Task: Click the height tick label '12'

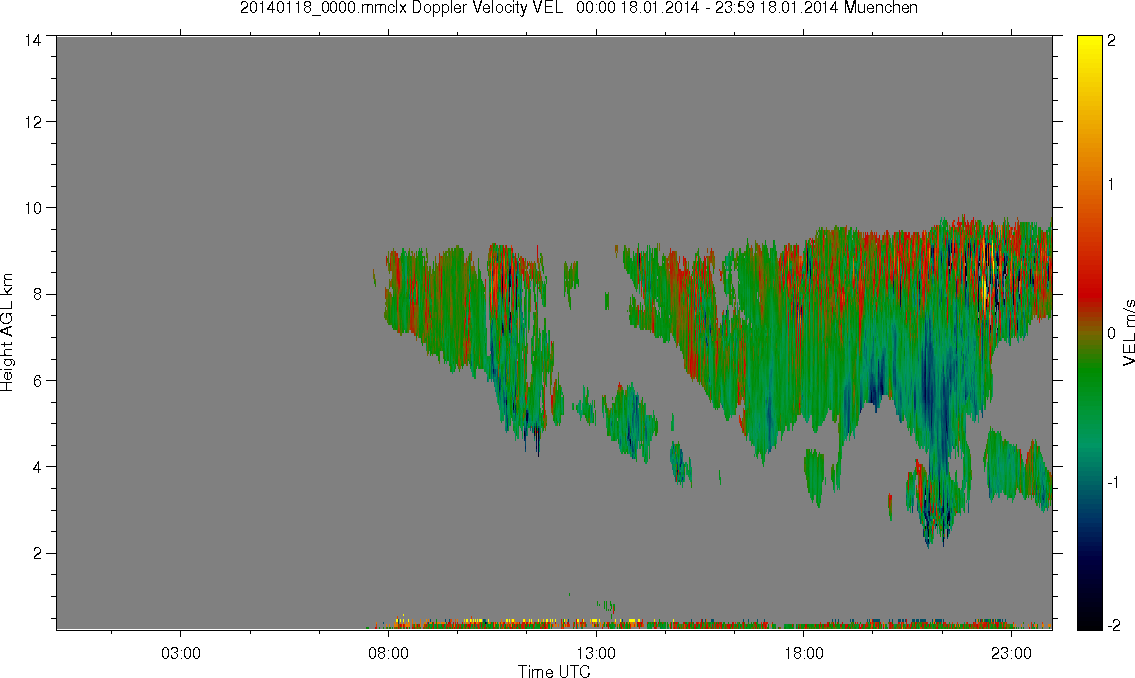Action: tap(33, 122)
